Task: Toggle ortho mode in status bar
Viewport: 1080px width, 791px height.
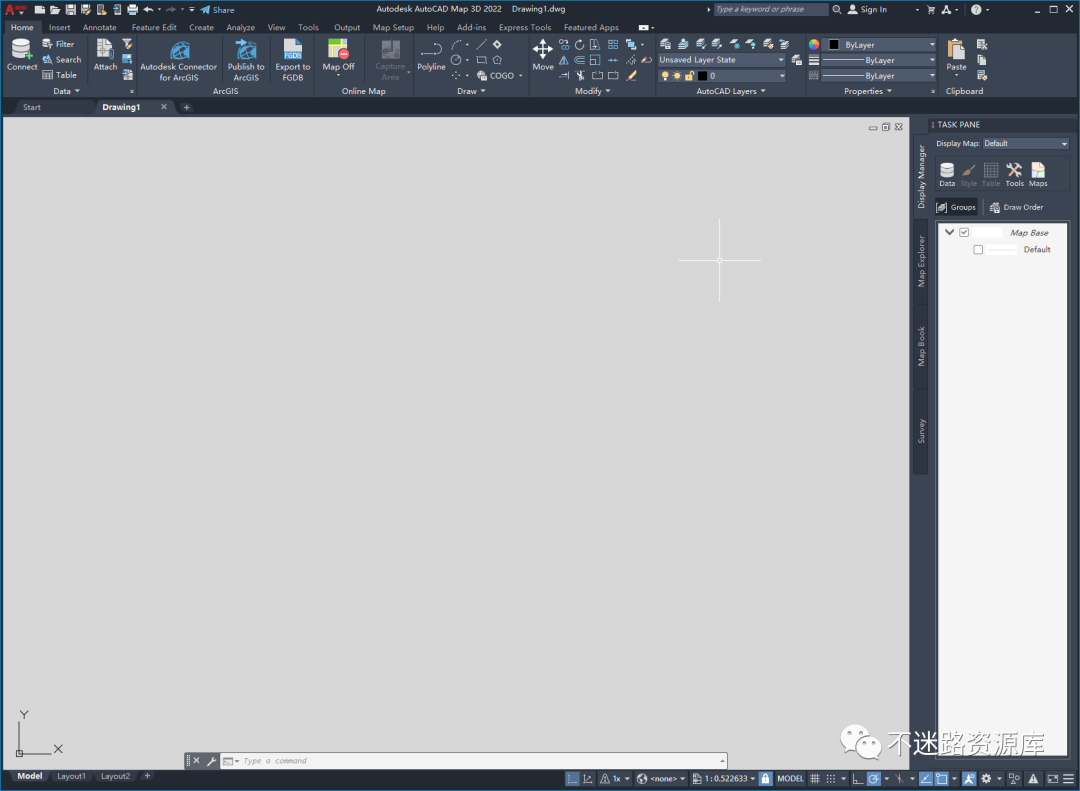Action: tap(858, 779)
